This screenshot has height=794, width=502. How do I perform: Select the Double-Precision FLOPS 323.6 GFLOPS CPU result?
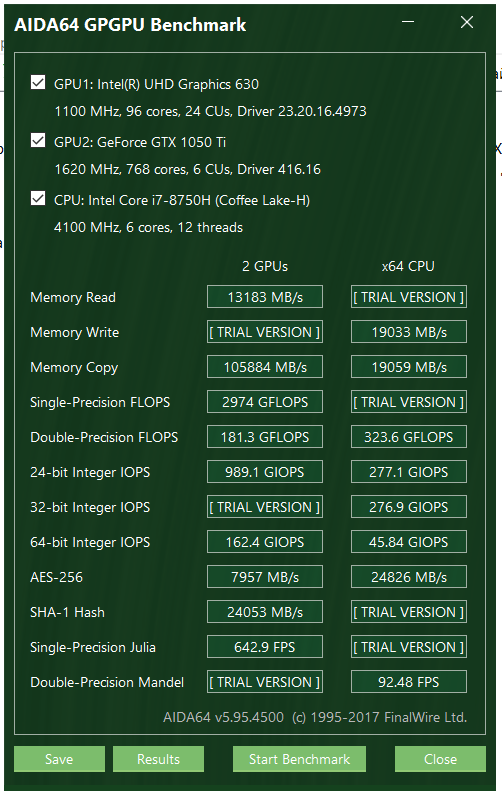tap(409, 437)
